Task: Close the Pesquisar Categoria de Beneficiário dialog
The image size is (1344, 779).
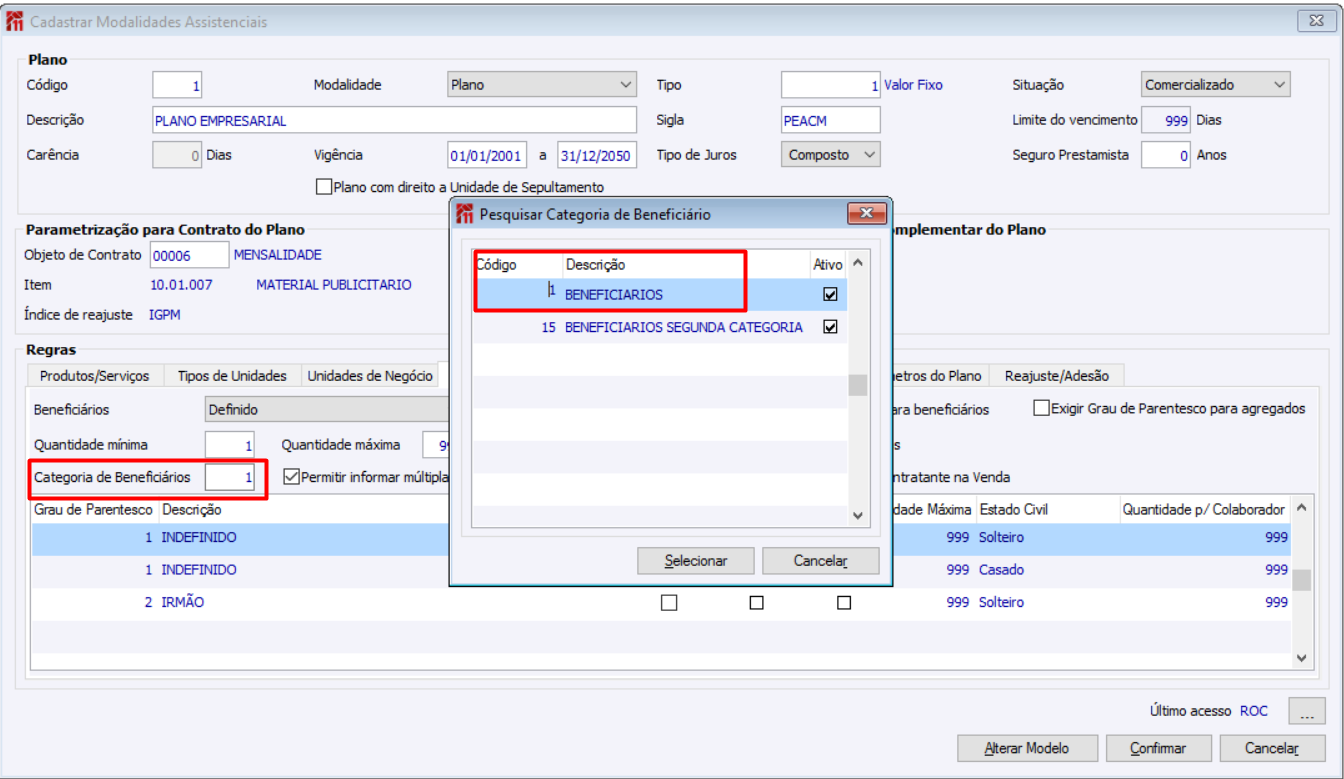Action: click(865, 213)
